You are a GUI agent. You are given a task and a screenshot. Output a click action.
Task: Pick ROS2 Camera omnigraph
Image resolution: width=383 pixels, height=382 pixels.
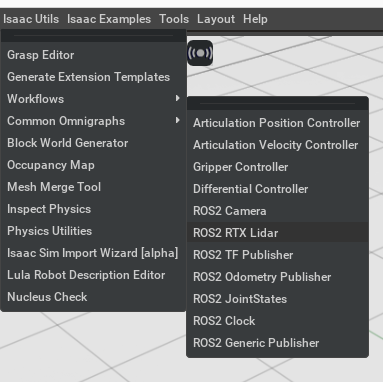click(x=277, y=211)
